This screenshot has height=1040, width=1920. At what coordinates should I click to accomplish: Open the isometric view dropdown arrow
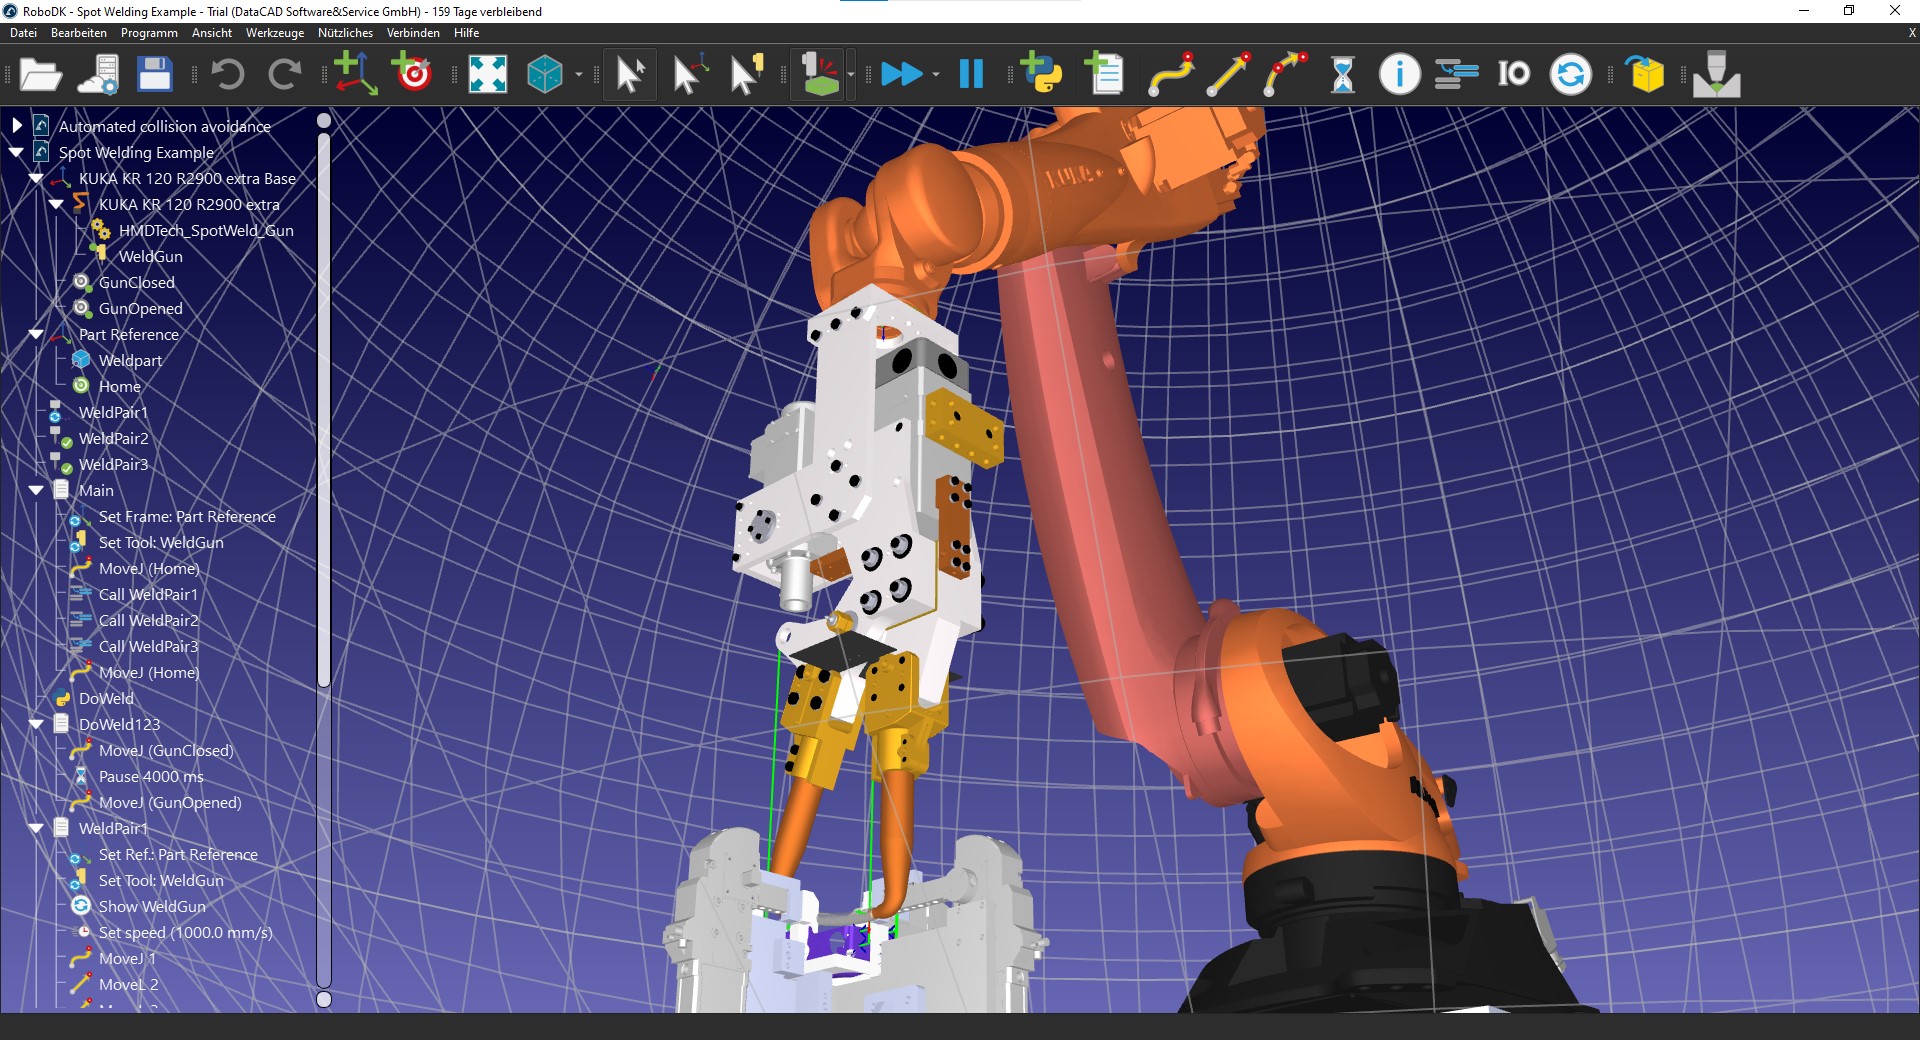pyautogui.click(x=578, y=75)
